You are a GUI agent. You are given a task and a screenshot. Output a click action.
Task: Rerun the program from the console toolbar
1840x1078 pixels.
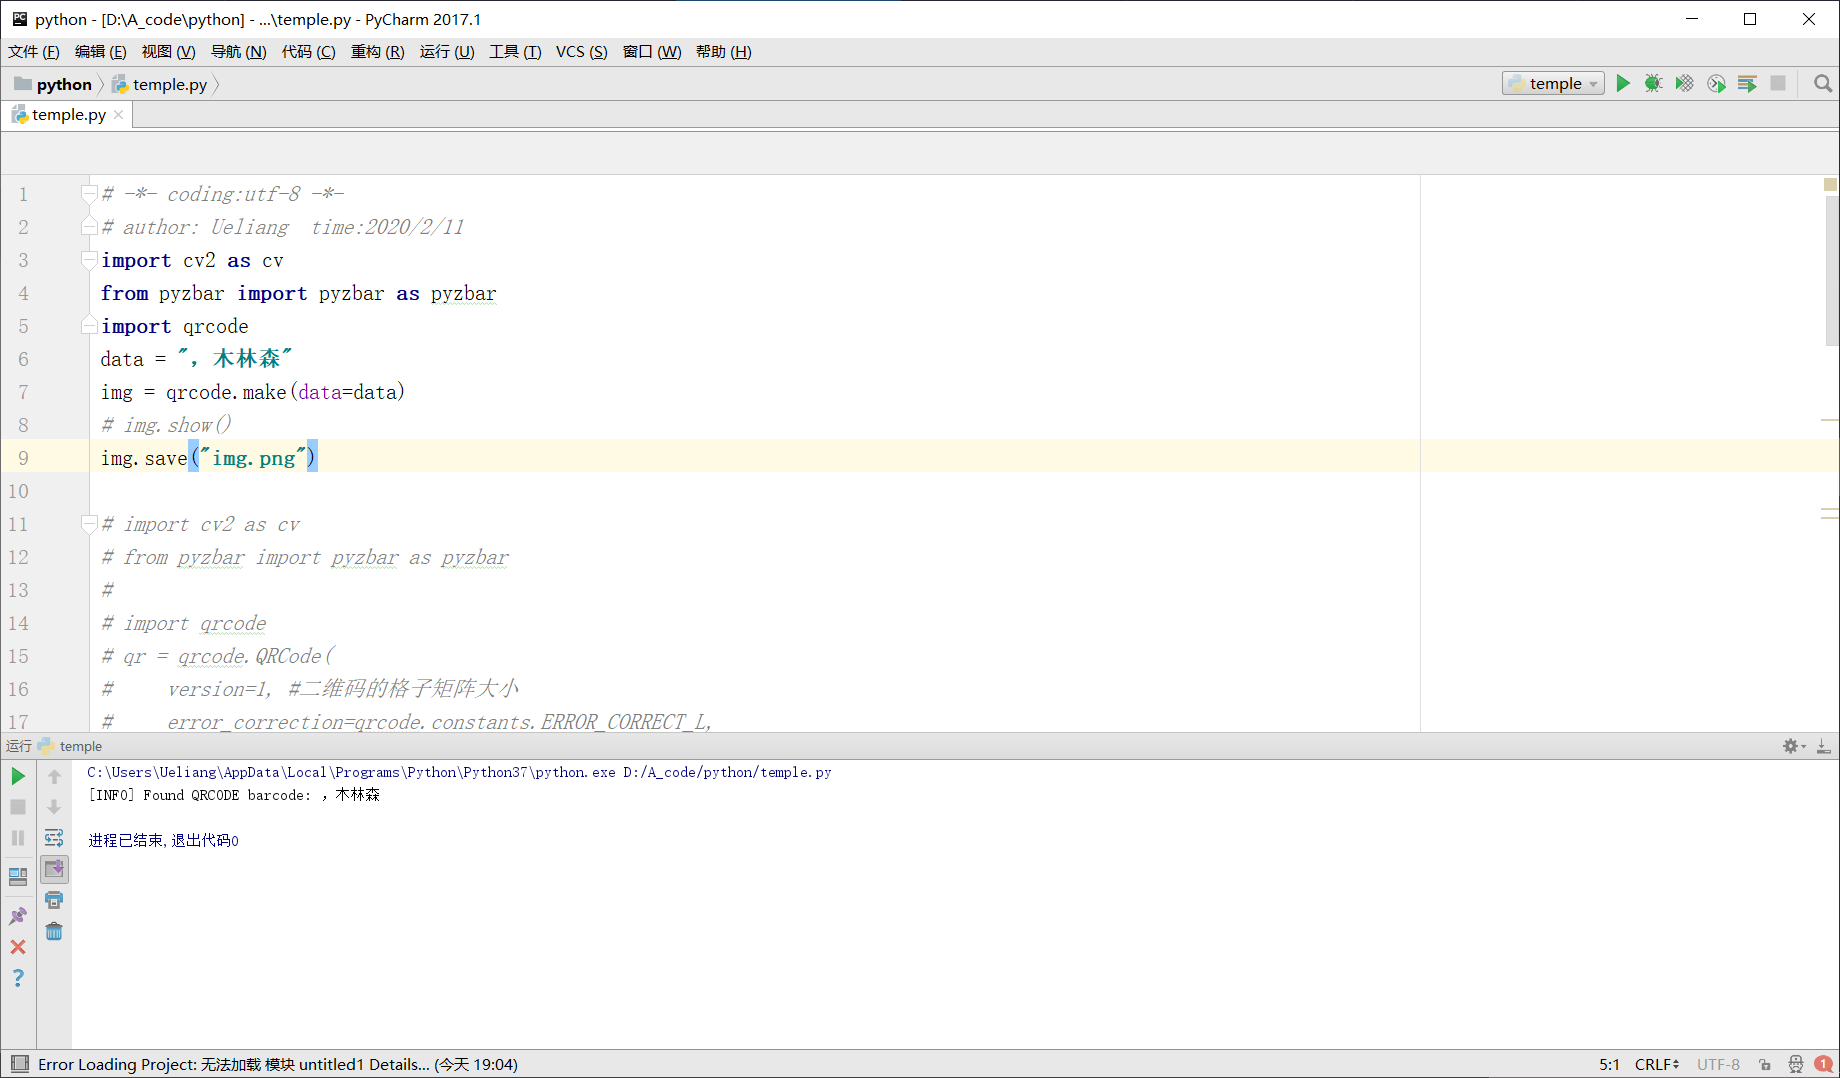coord(18,775)
